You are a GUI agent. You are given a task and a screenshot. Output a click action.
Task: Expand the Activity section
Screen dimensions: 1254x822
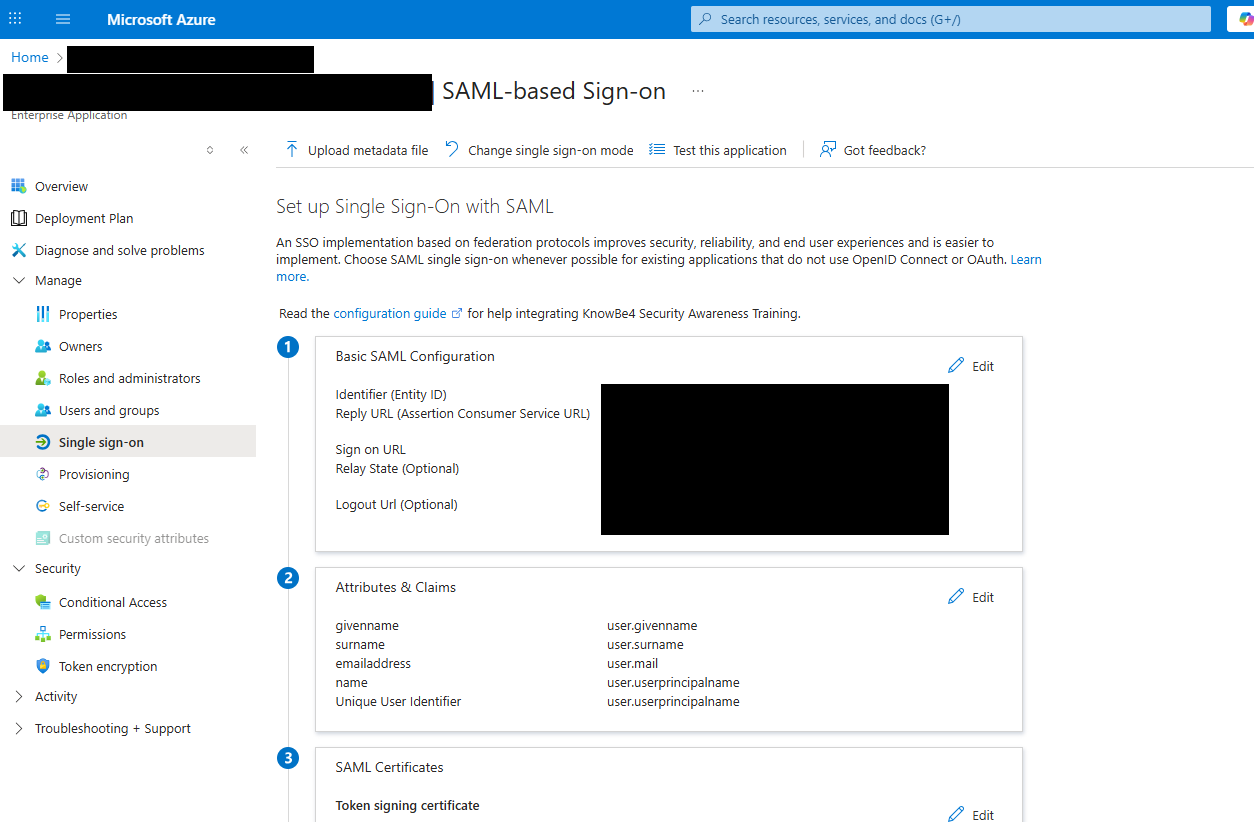tap(18, 697)
